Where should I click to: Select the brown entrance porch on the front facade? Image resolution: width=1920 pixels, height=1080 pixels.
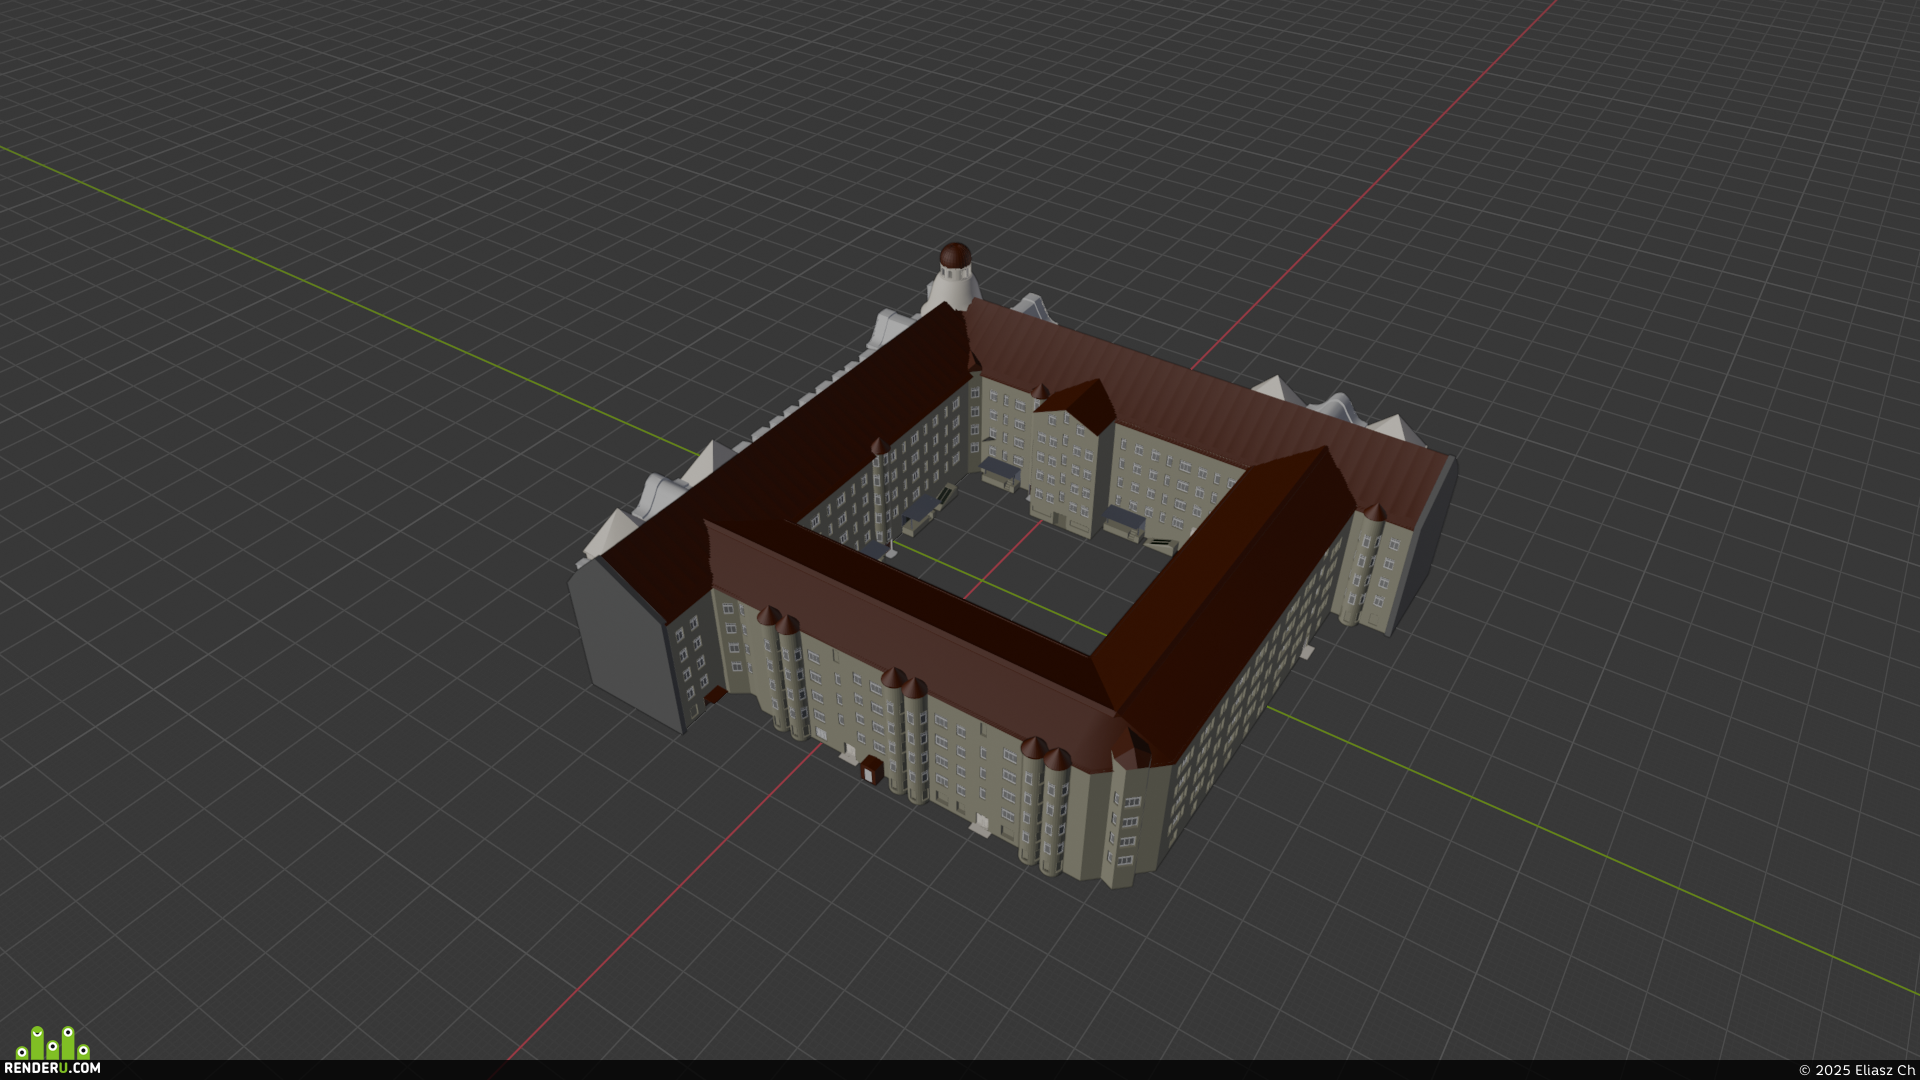coord(870,770)
